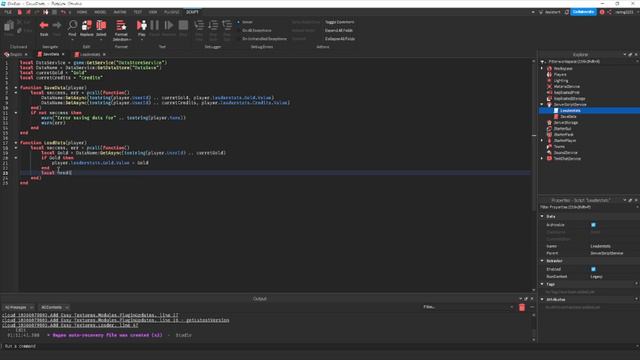Collapse the Attributes section in Properties
This screenshot has width=640, height=360.
[542, 300]
